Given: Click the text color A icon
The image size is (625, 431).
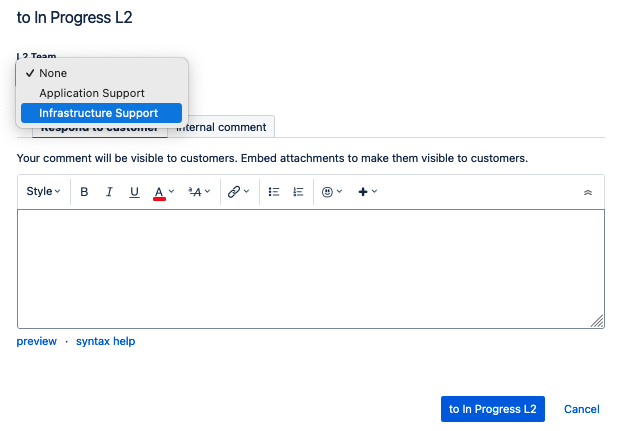Looking at the screenshot, I should 159,192.
